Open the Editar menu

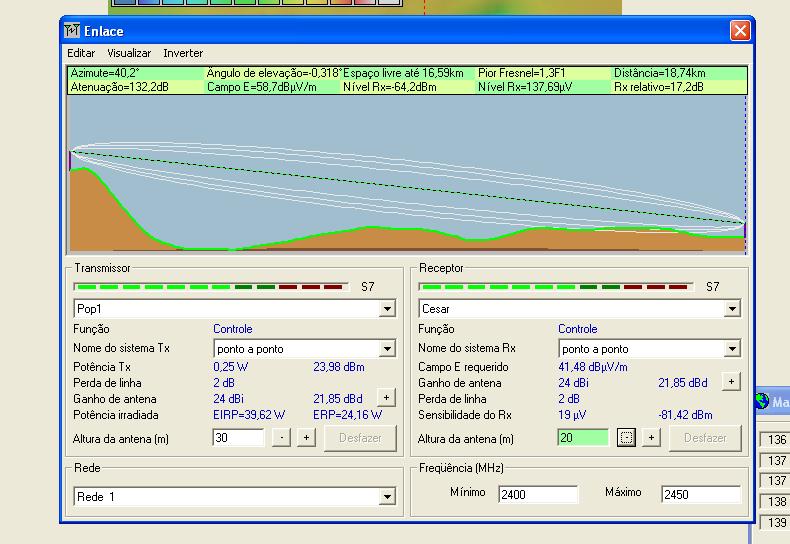click(x=81, y=53)
